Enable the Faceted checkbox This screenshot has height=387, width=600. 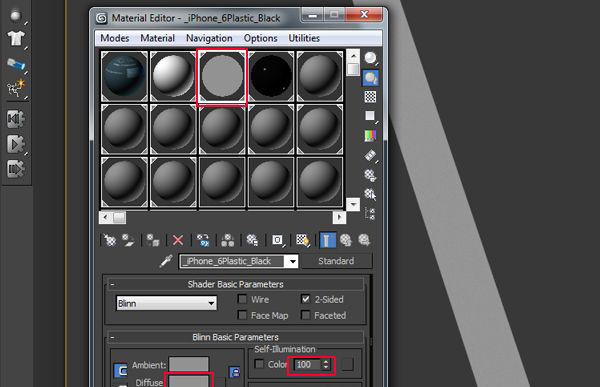[x=305, y=315]
